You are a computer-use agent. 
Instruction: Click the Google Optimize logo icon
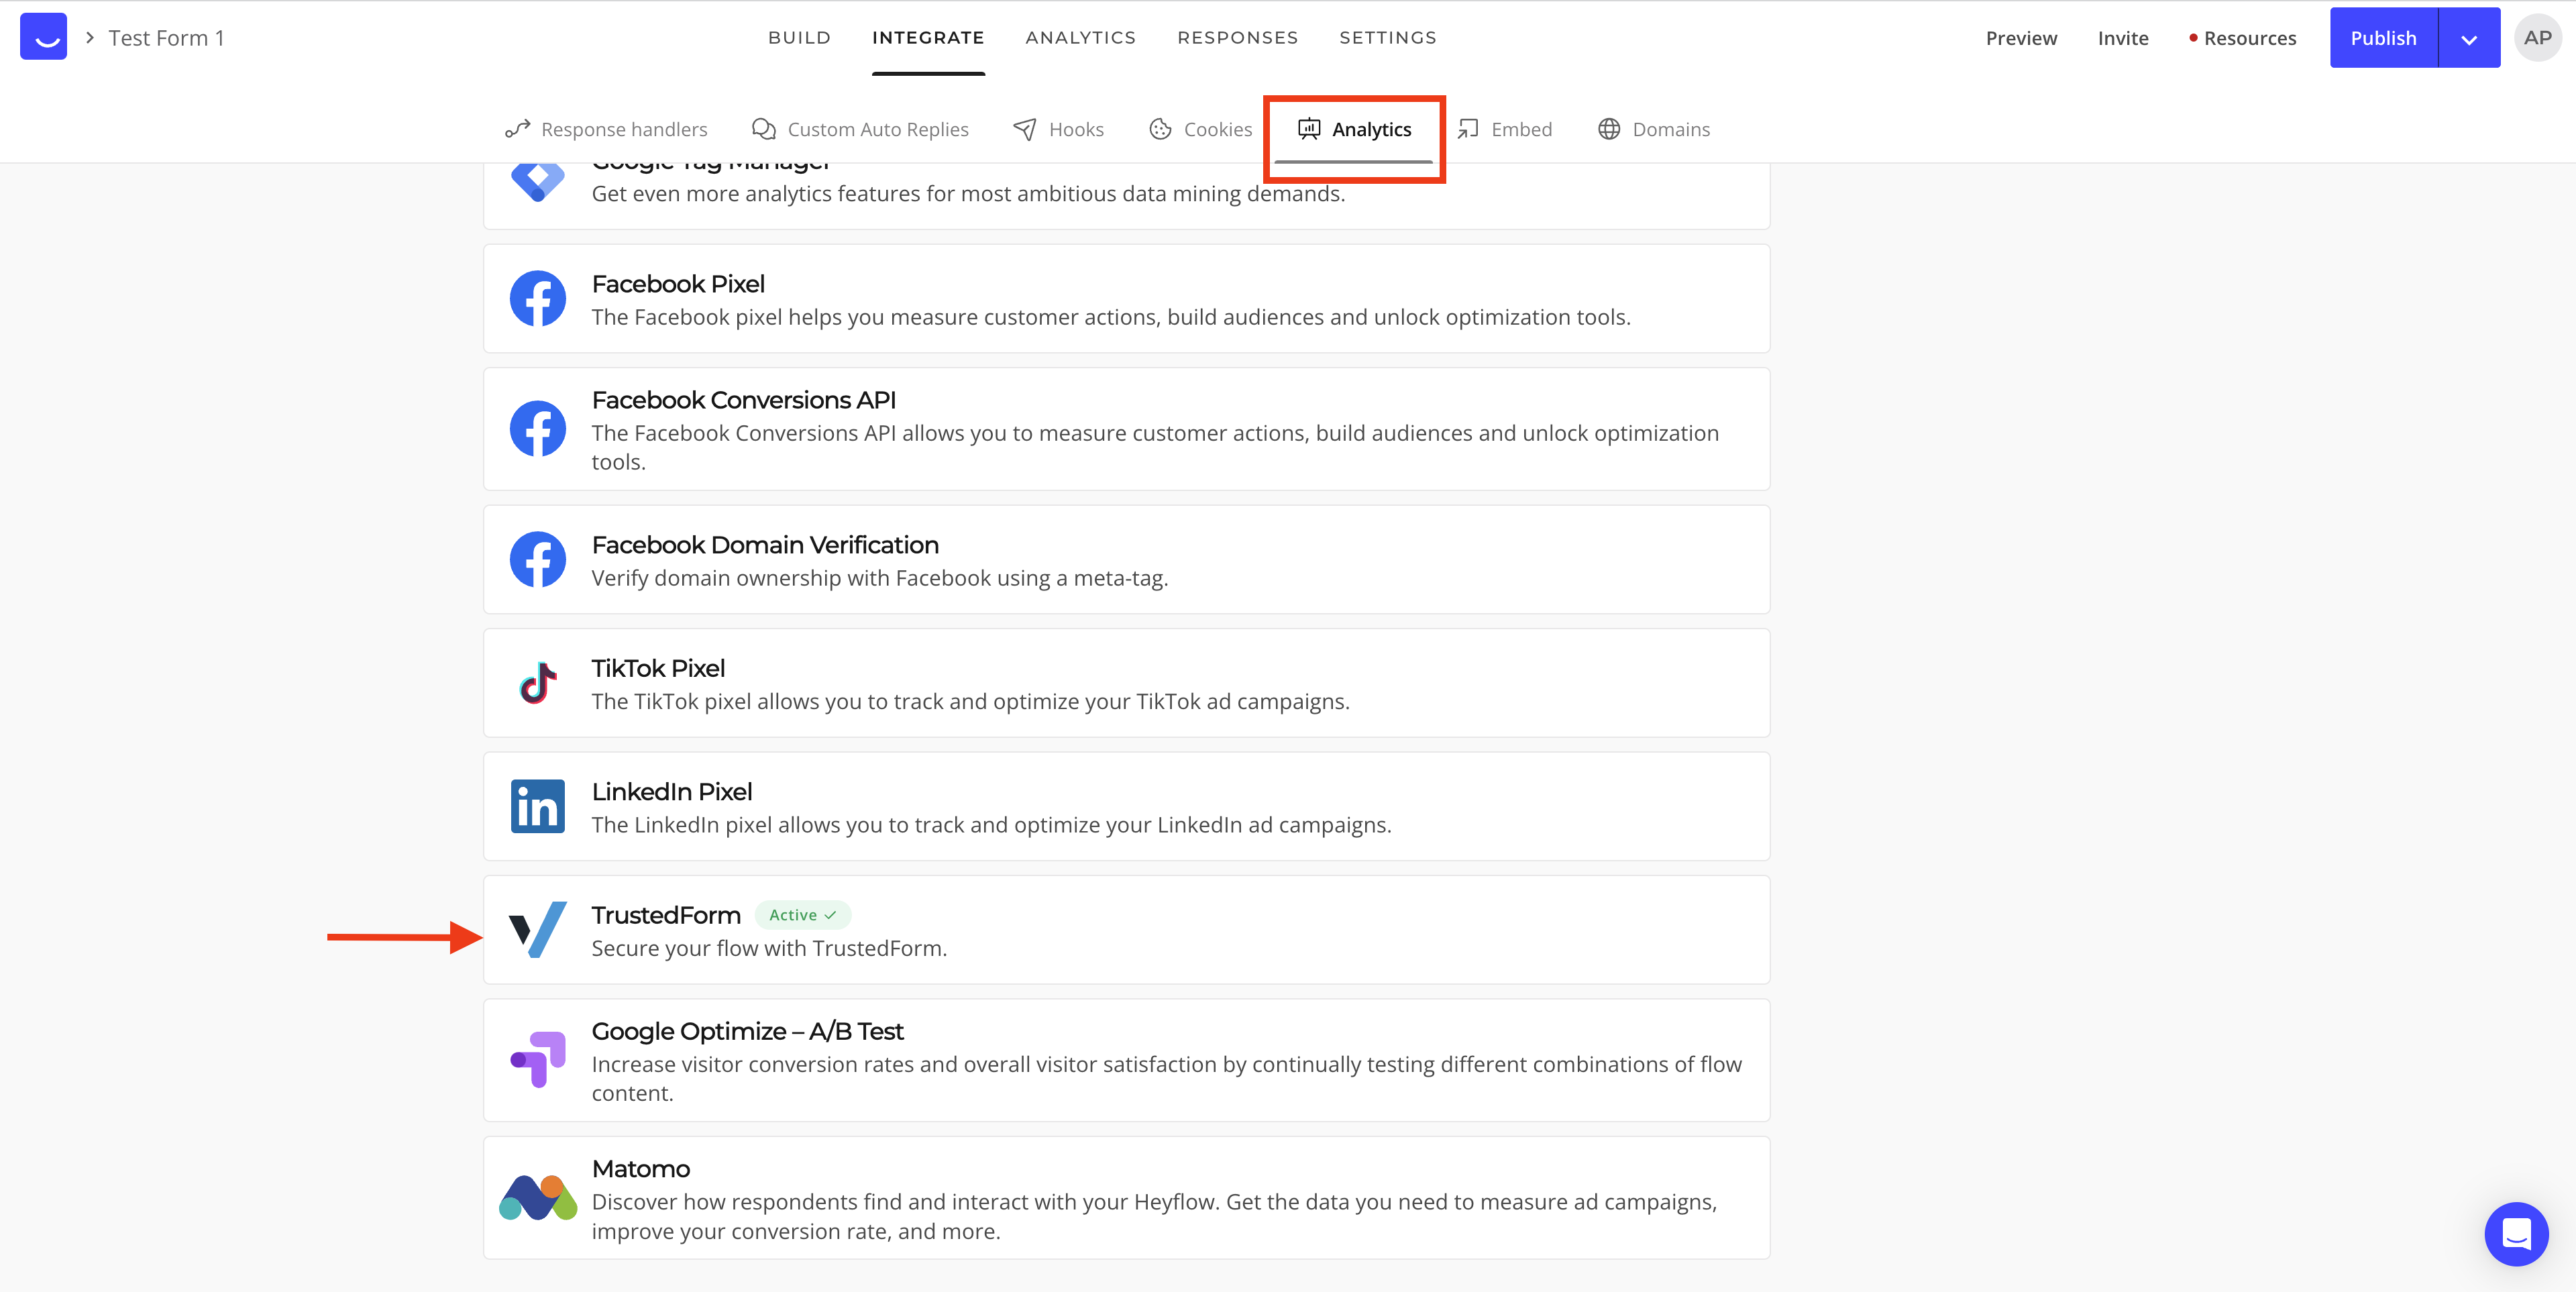[x=538, y=1059]
